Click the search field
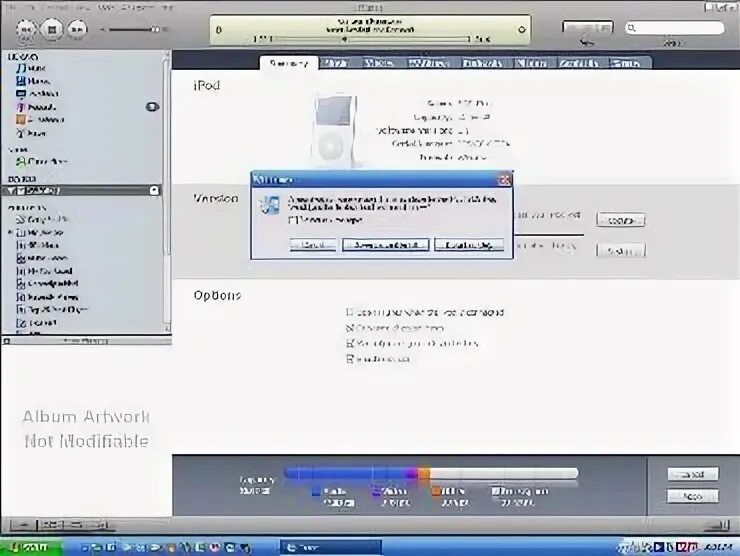 coord(675,28)
